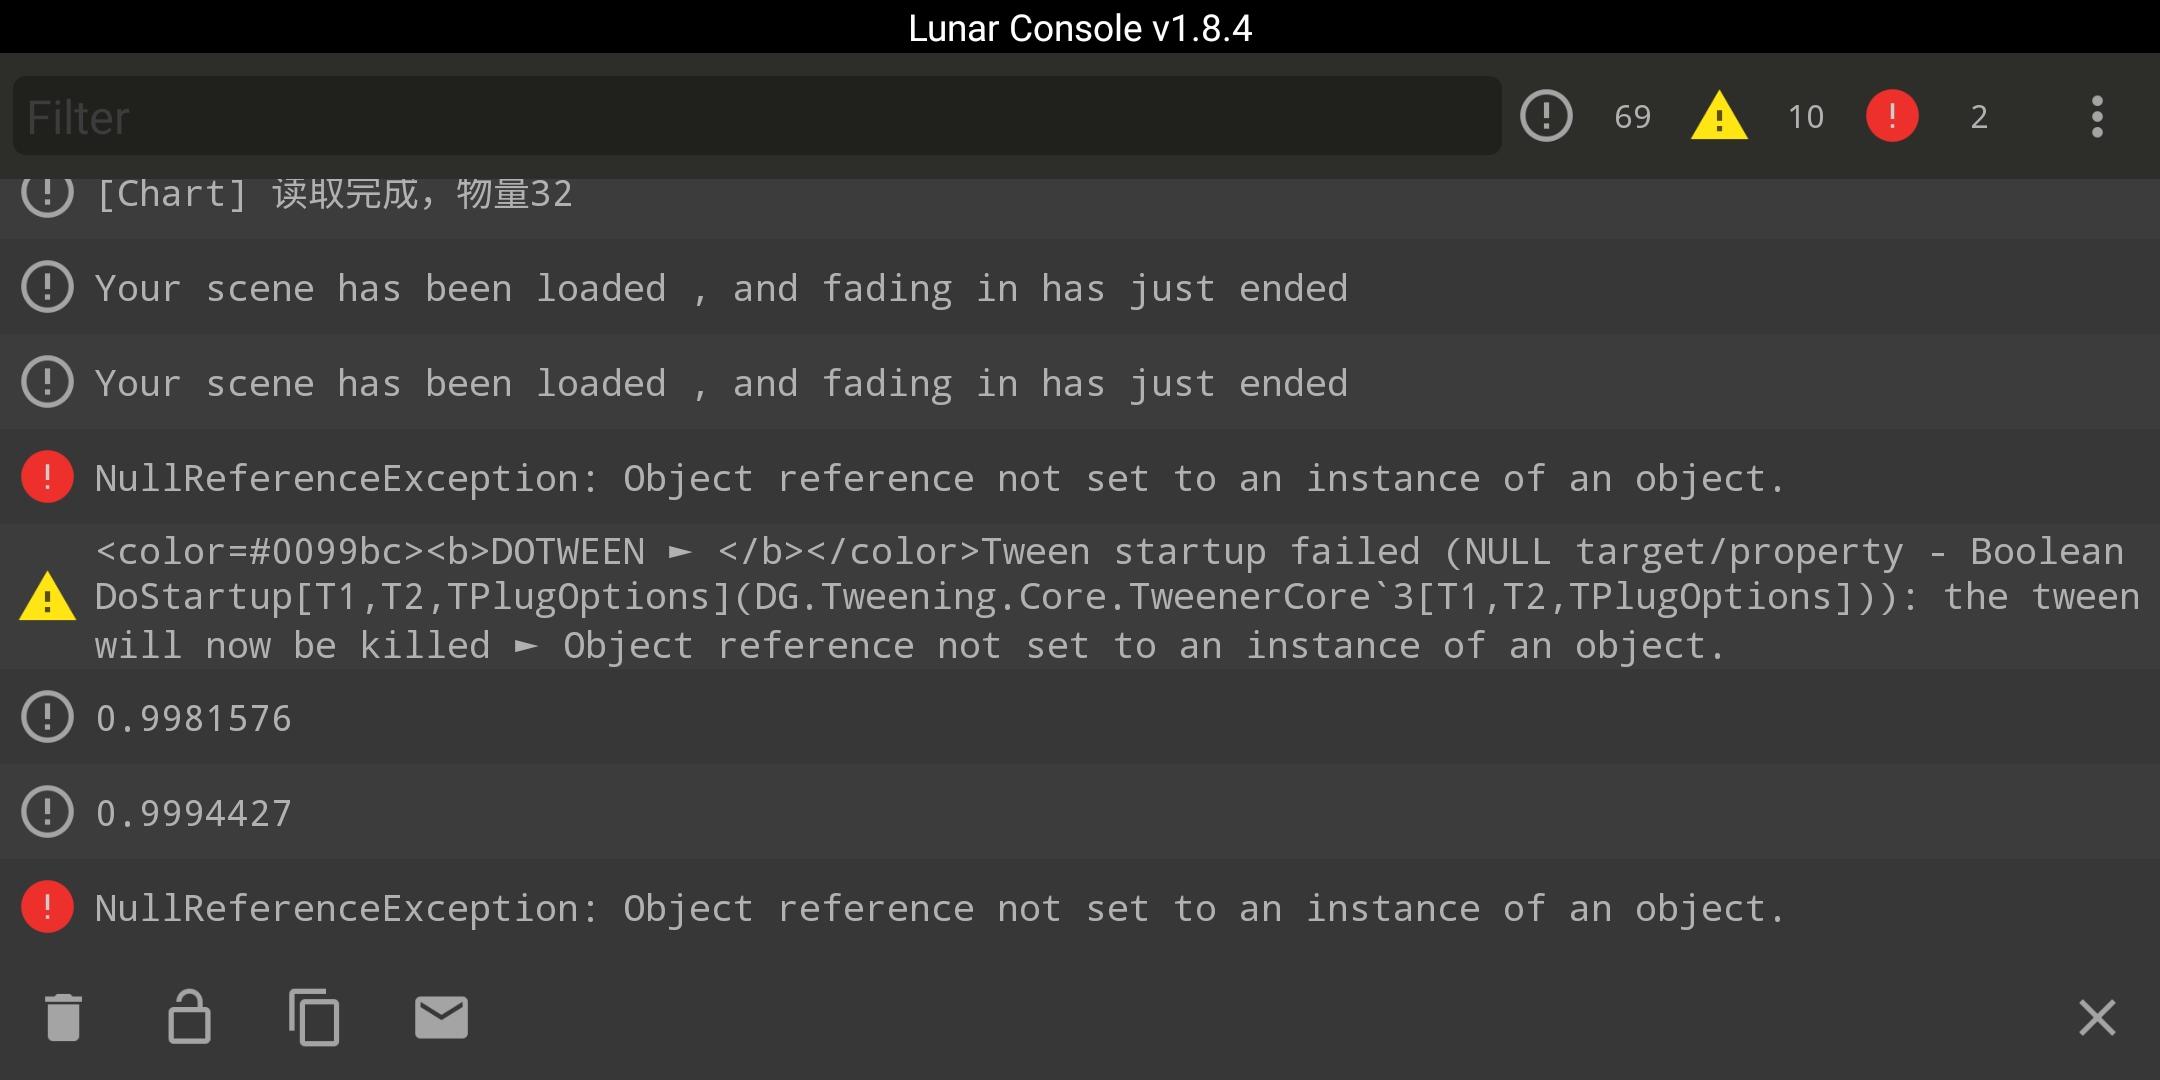Open the first NullReferenceException log entry

coord(940,479)
